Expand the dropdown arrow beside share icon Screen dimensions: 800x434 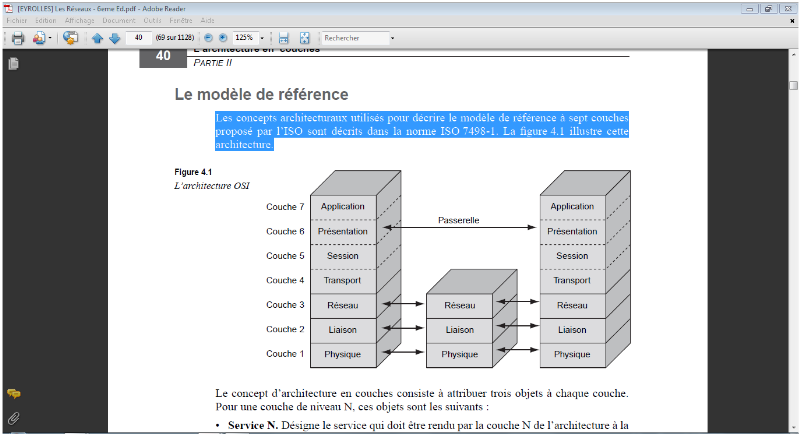click(x=49, y=38)
